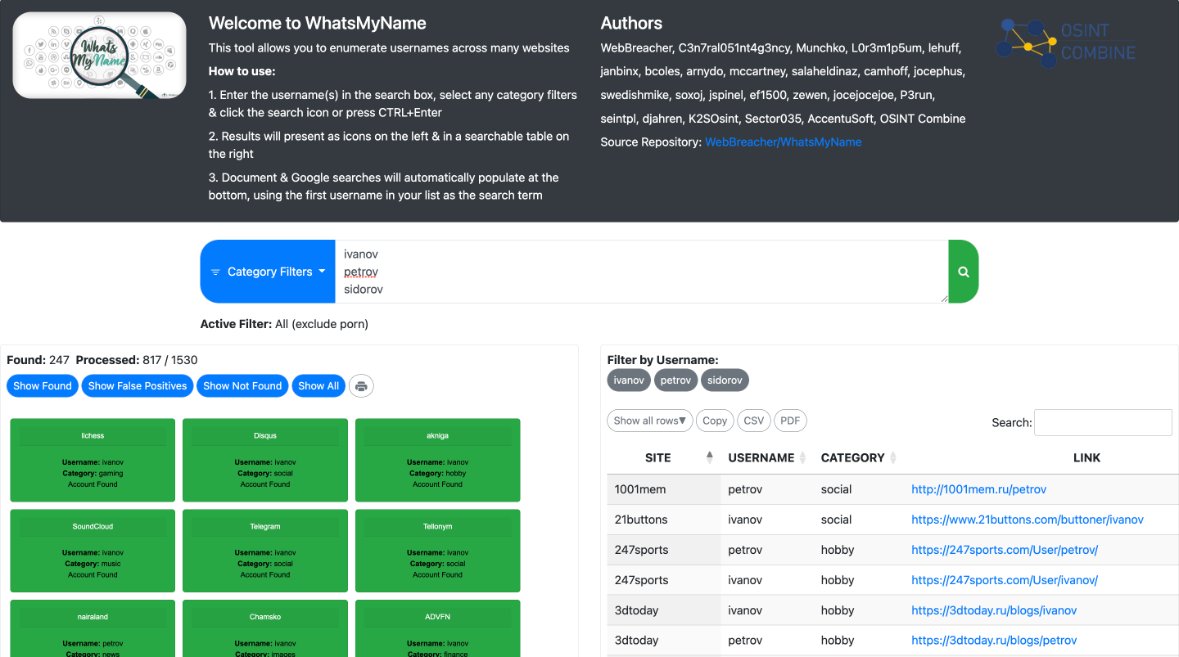Click the lichess result card
This screenshot has height=657, width=1179.
pyautogui.click(x=92, y=460)
